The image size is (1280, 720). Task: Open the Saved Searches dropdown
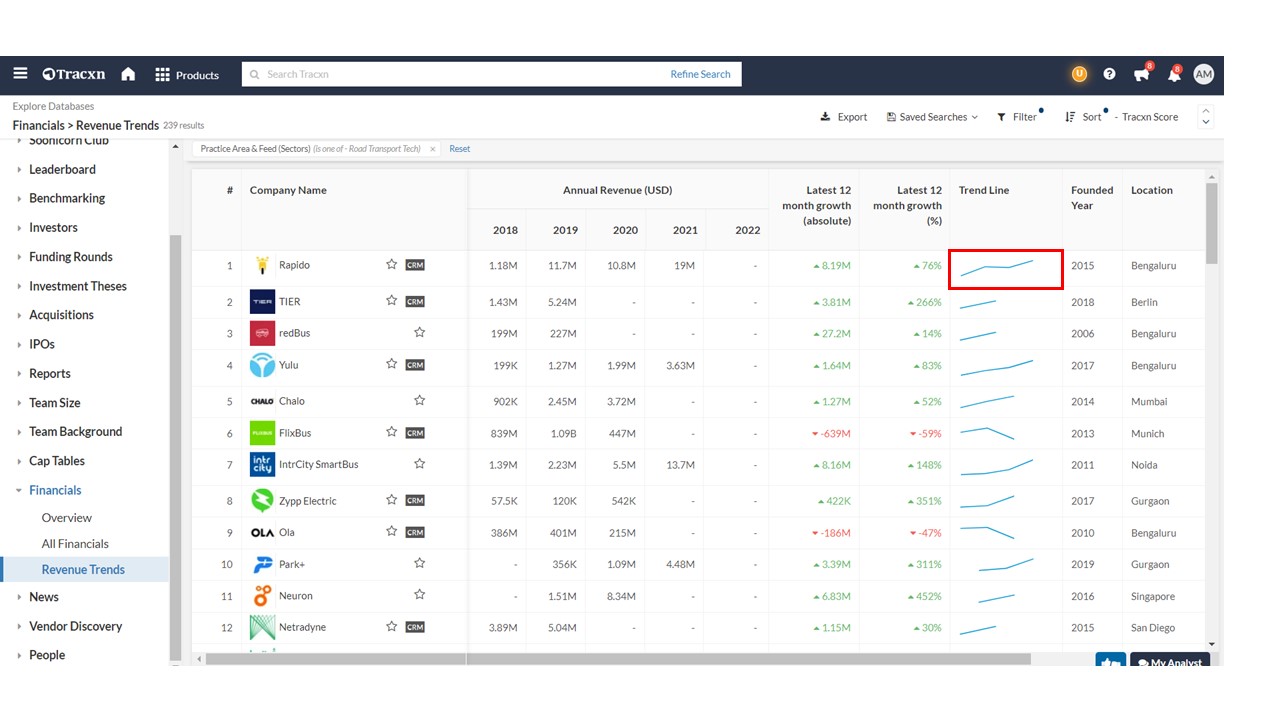932,117
